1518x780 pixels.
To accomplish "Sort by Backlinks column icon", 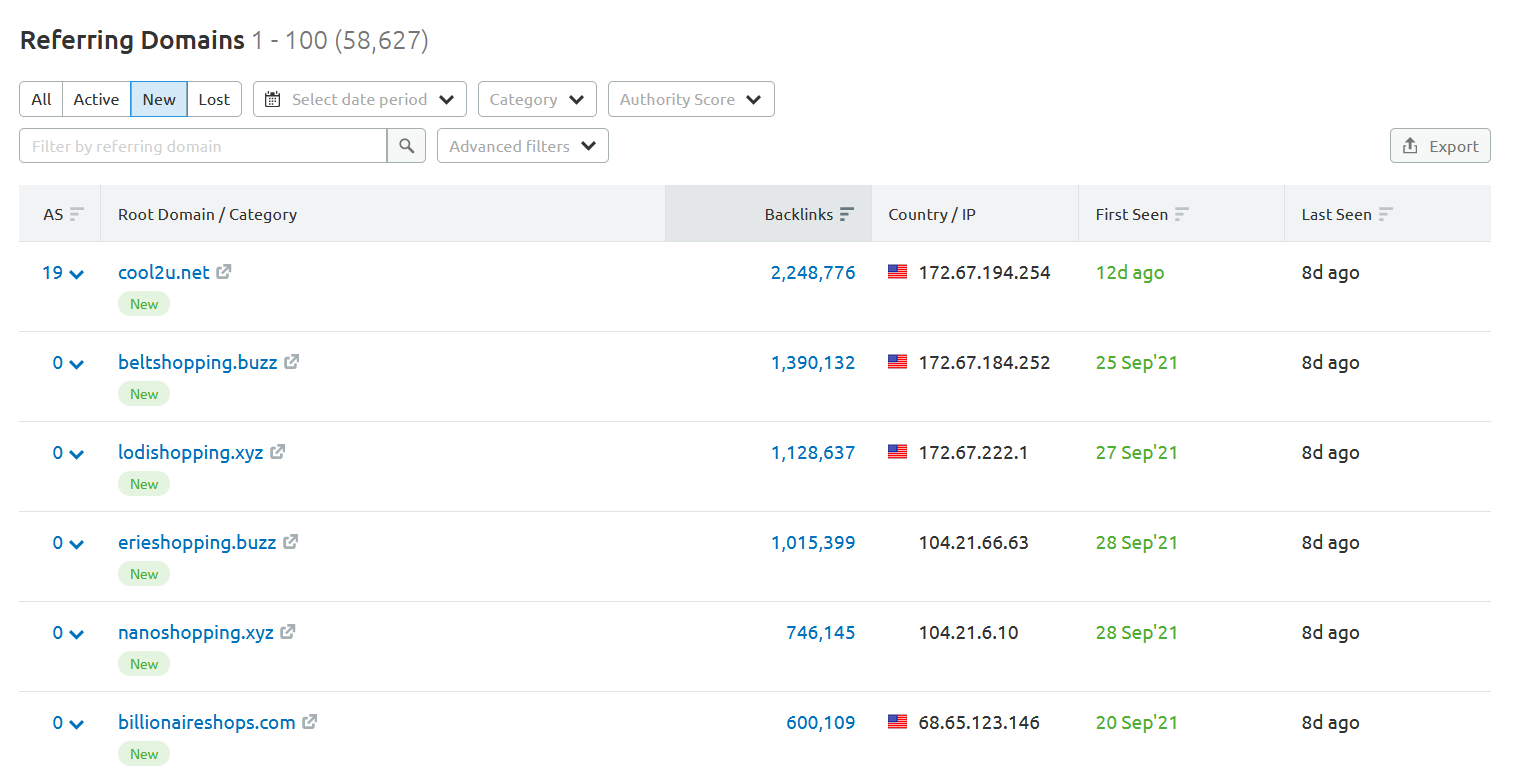I will 847,214.
